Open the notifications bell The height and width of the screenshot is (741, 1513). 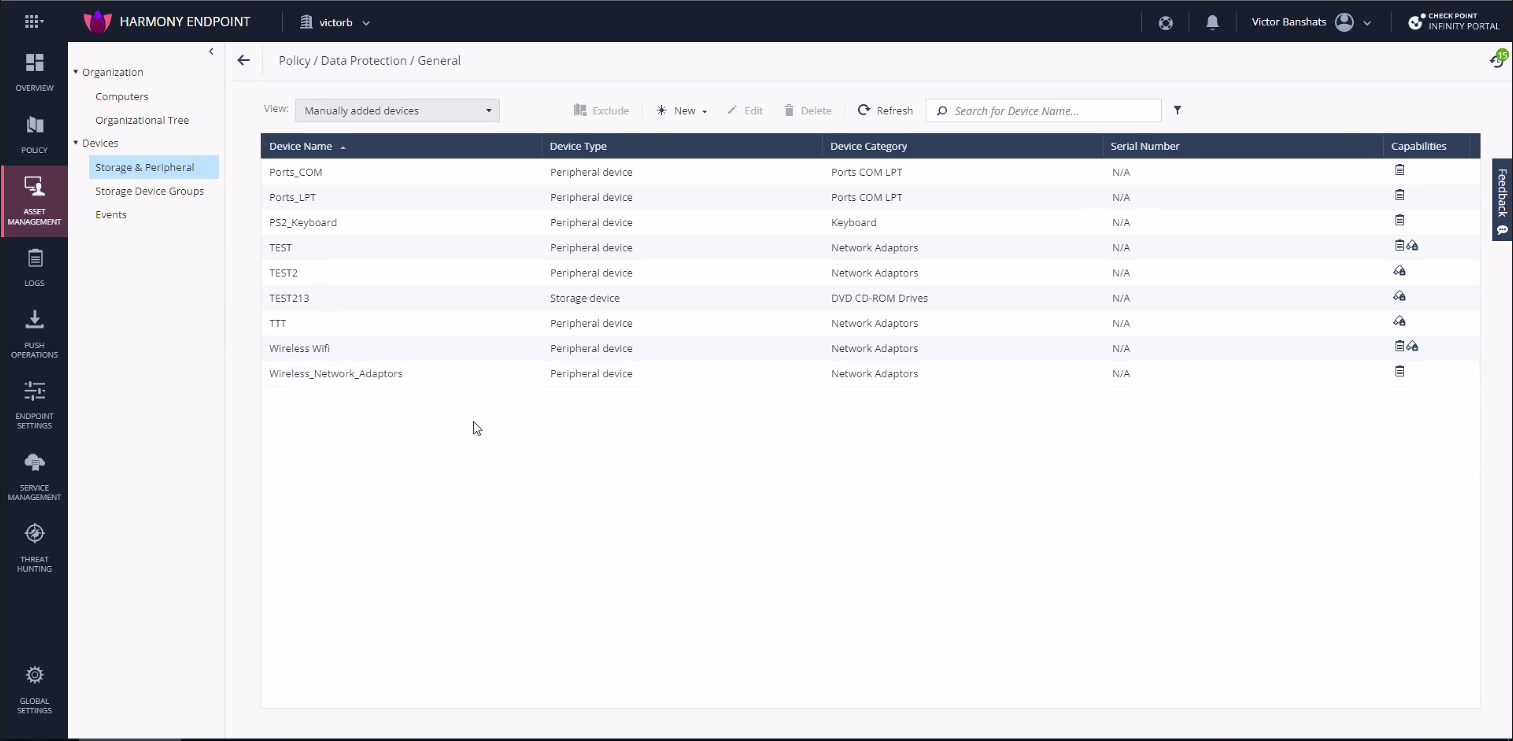[x=1212, y=22]
